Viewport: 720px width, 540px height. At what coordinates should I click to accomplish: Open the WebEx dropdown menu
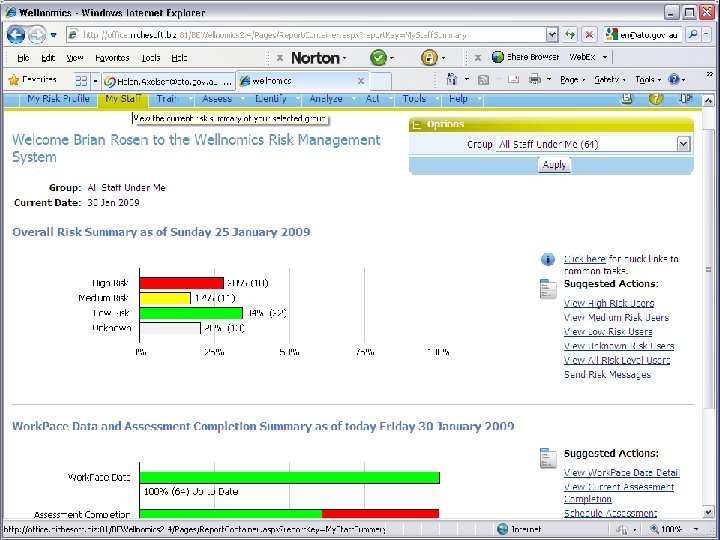click(588, 57)
